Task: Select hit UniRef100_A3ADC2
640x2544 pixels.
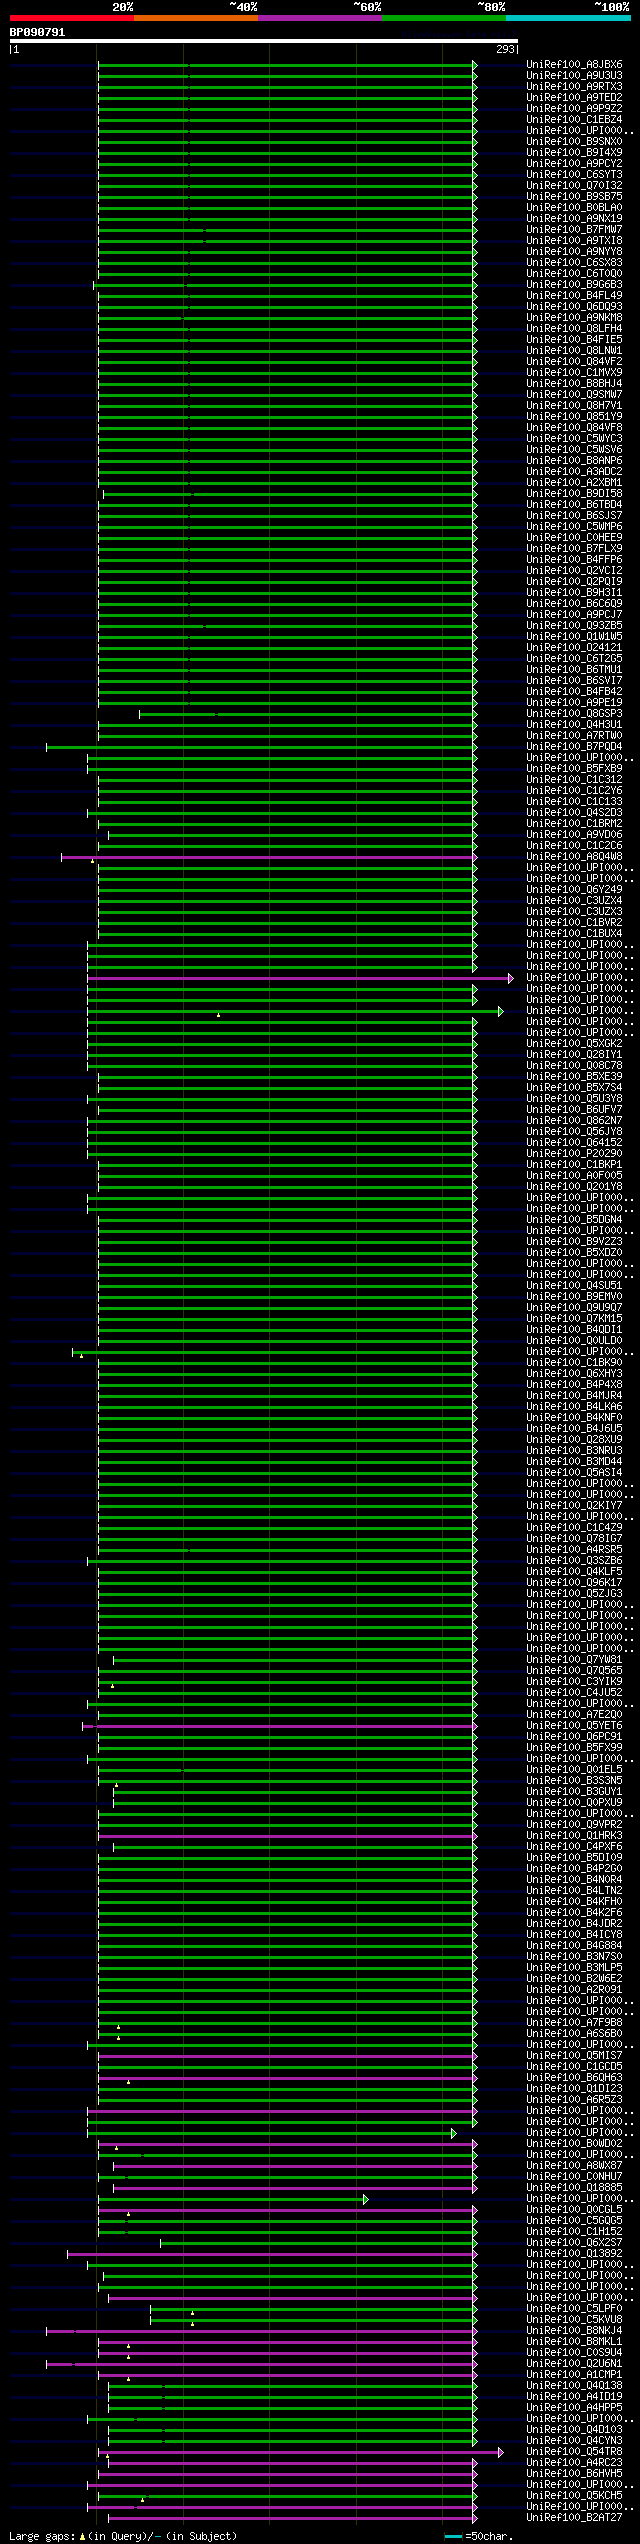Action: 574,472
